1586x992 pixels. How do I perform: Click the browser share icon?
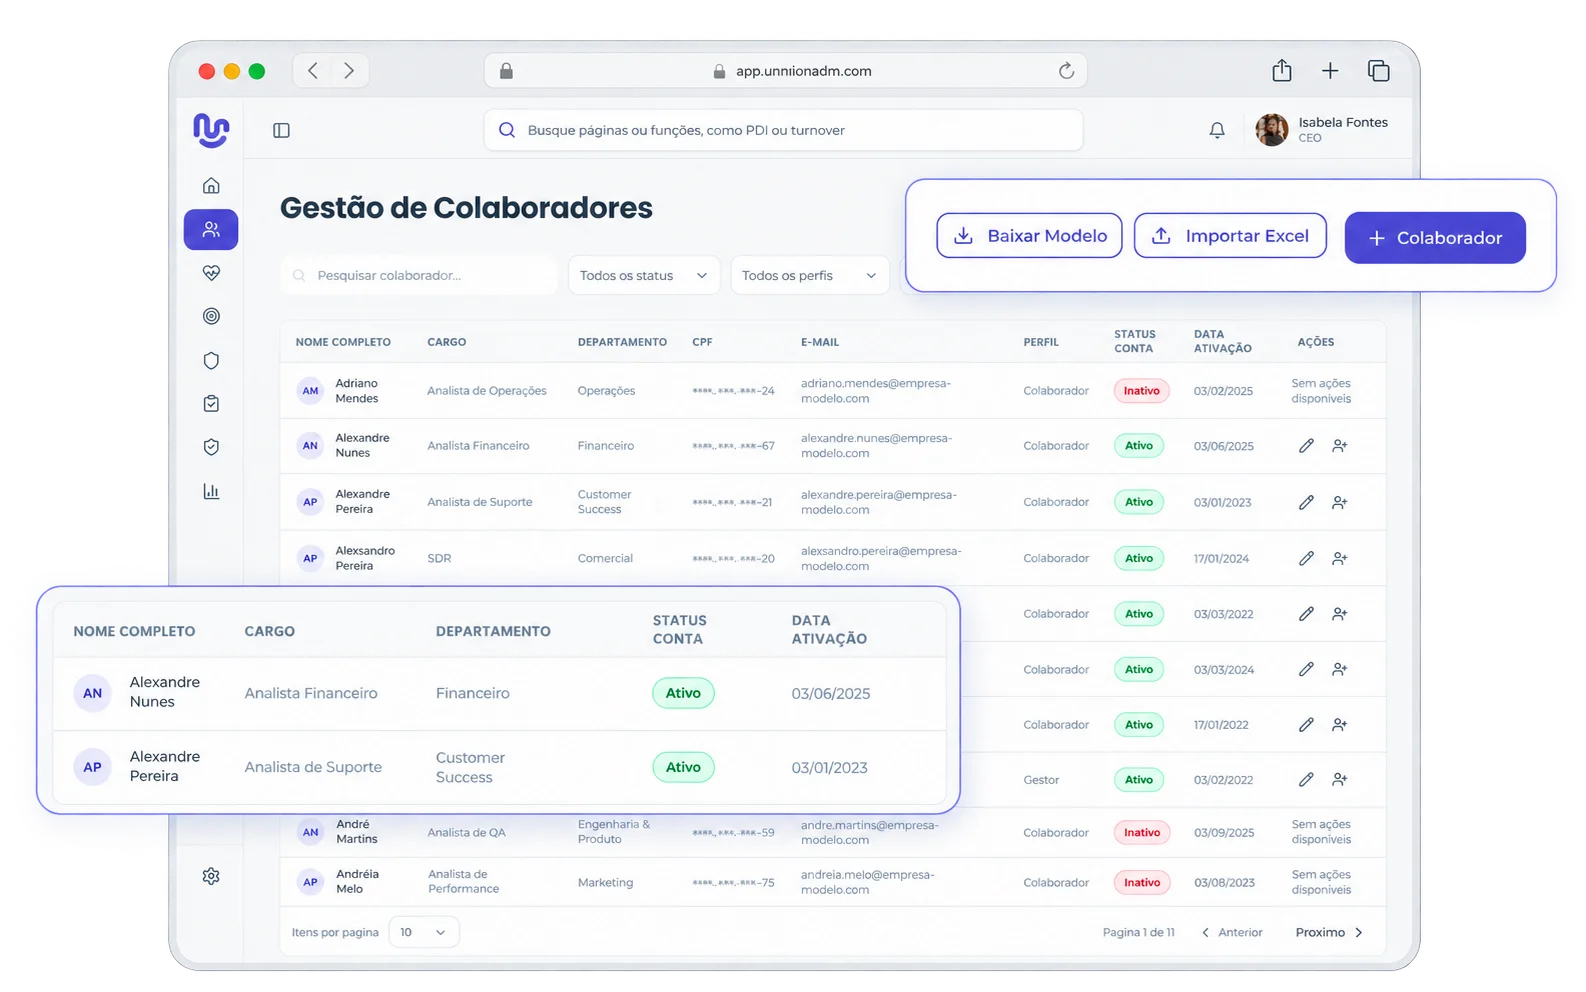pos(1282,70)
